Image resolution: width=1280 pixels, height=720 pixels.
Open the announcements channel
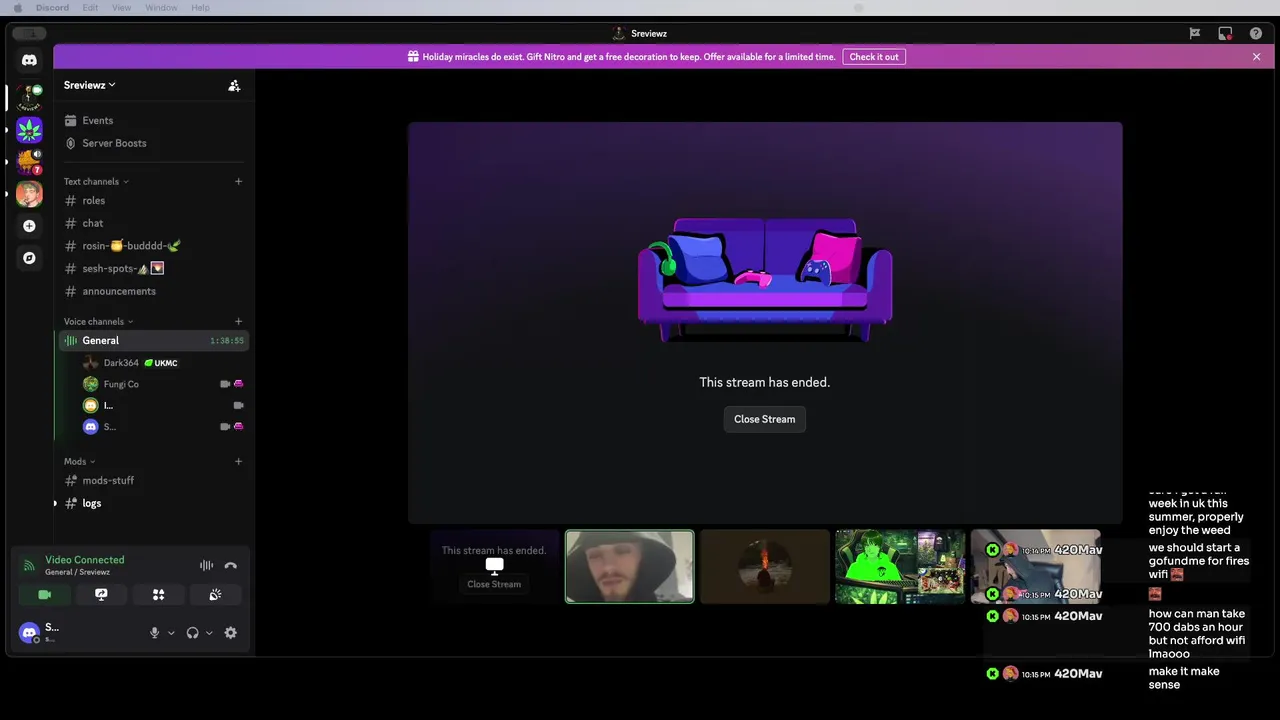tap(152, 291)
